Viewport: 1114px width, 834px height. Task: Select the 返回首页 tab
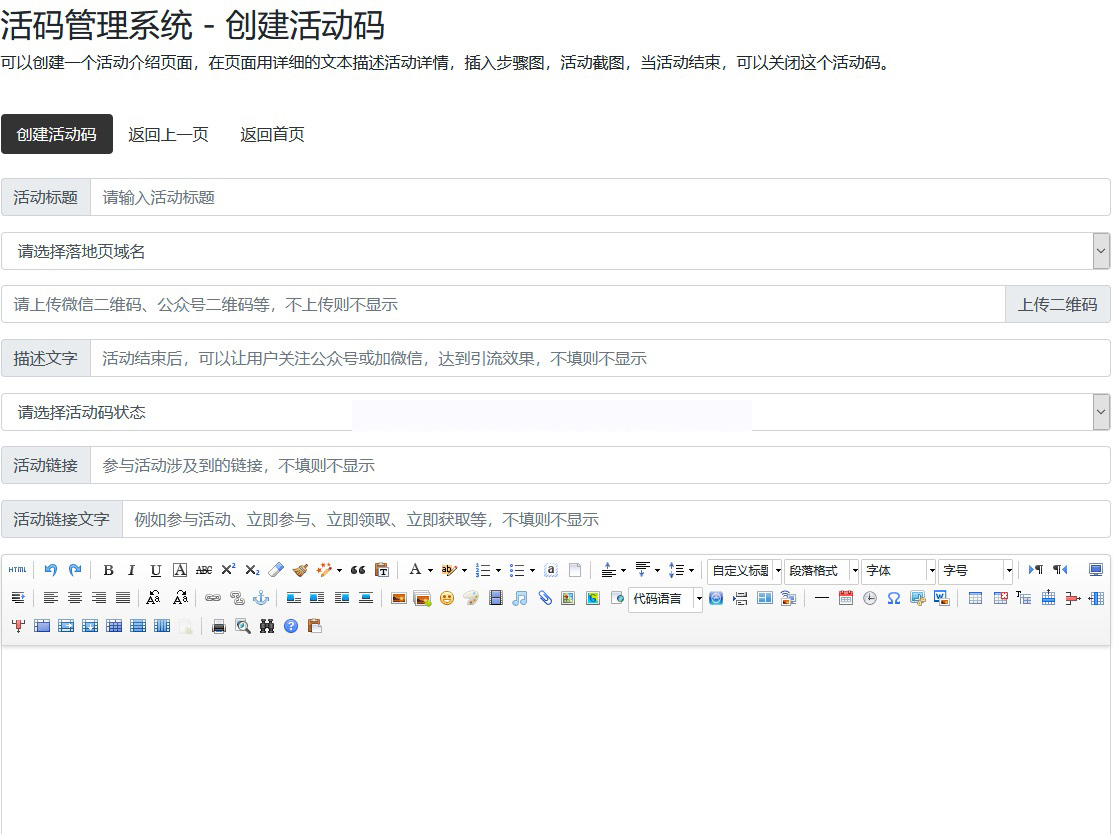point(272,134)
